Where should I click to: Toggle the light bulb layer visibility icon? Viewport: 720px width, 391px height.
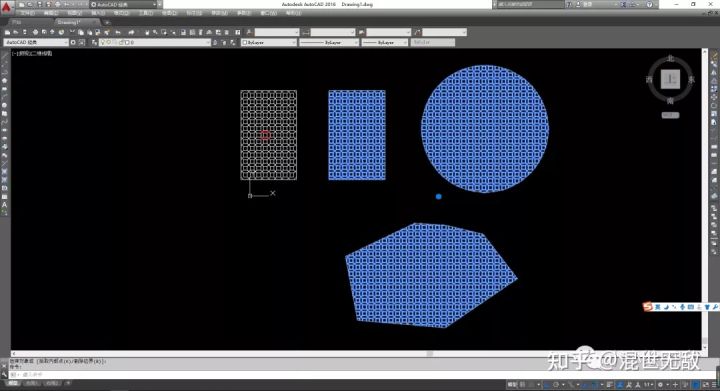pos(103,42)
